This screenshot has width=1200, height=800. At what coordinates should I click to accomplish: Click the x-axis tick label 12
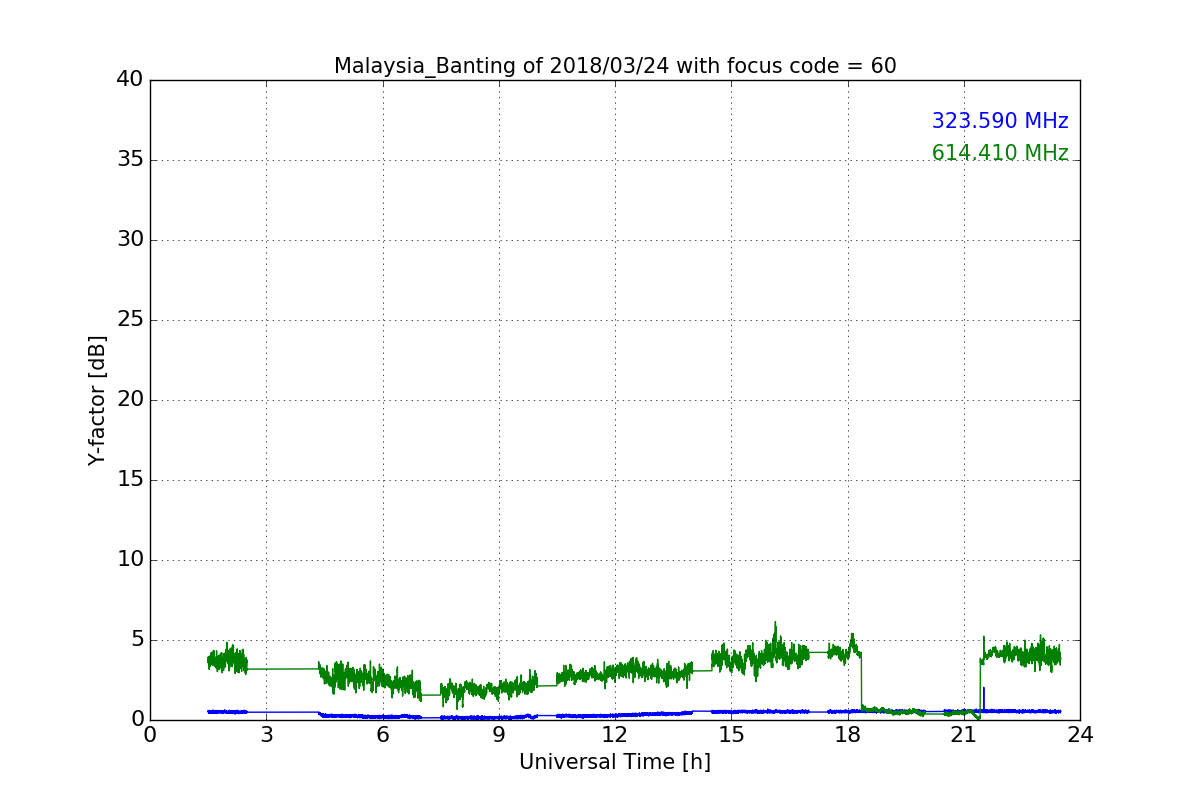click(x=615, y=735)
